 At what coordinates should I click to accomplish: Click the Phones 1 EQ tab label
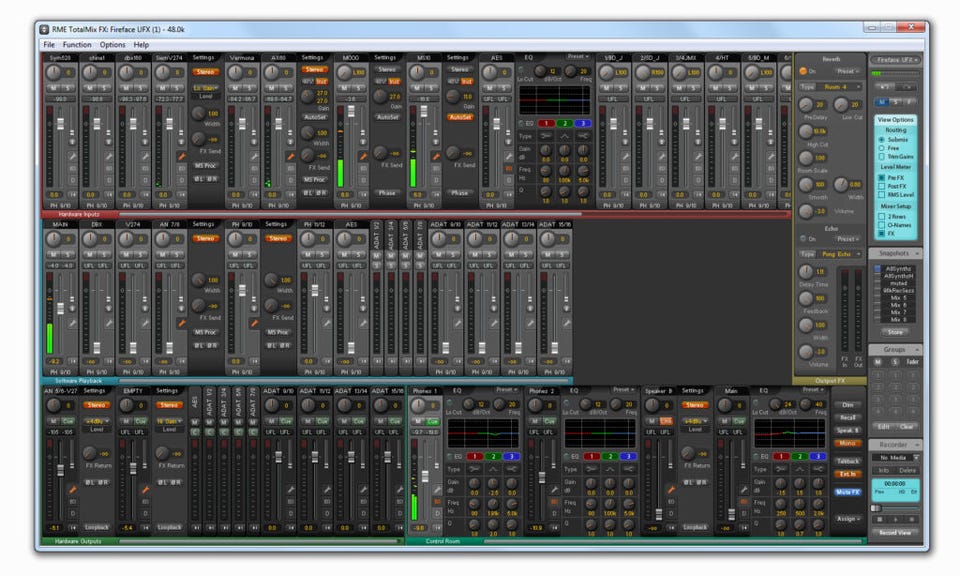tap(457, 391)
